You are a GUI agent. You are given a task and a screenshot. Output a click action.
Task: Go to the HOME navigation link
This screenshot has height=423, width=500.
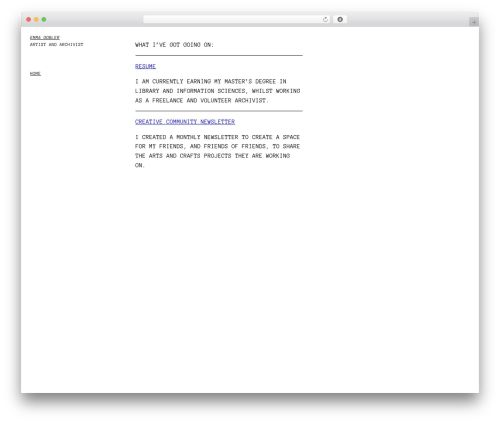click(35, 74)
